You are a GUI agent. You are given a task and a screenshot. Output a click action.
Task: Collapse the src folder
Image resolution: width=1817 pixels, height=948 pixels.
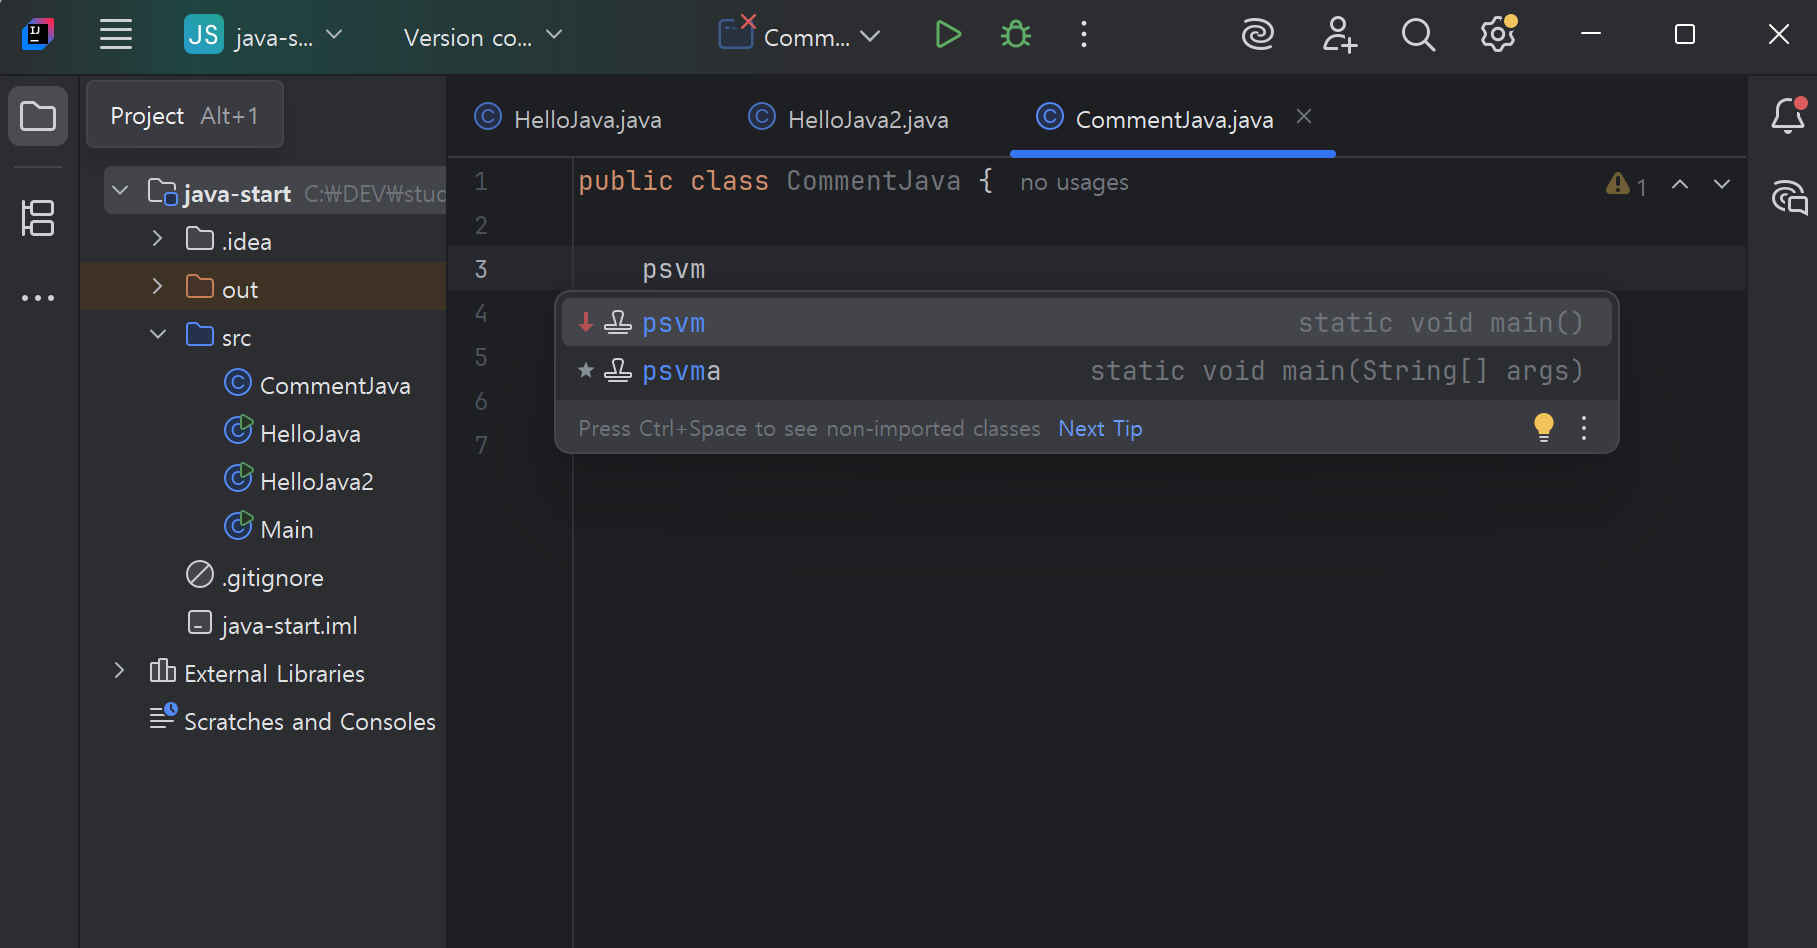157,335
